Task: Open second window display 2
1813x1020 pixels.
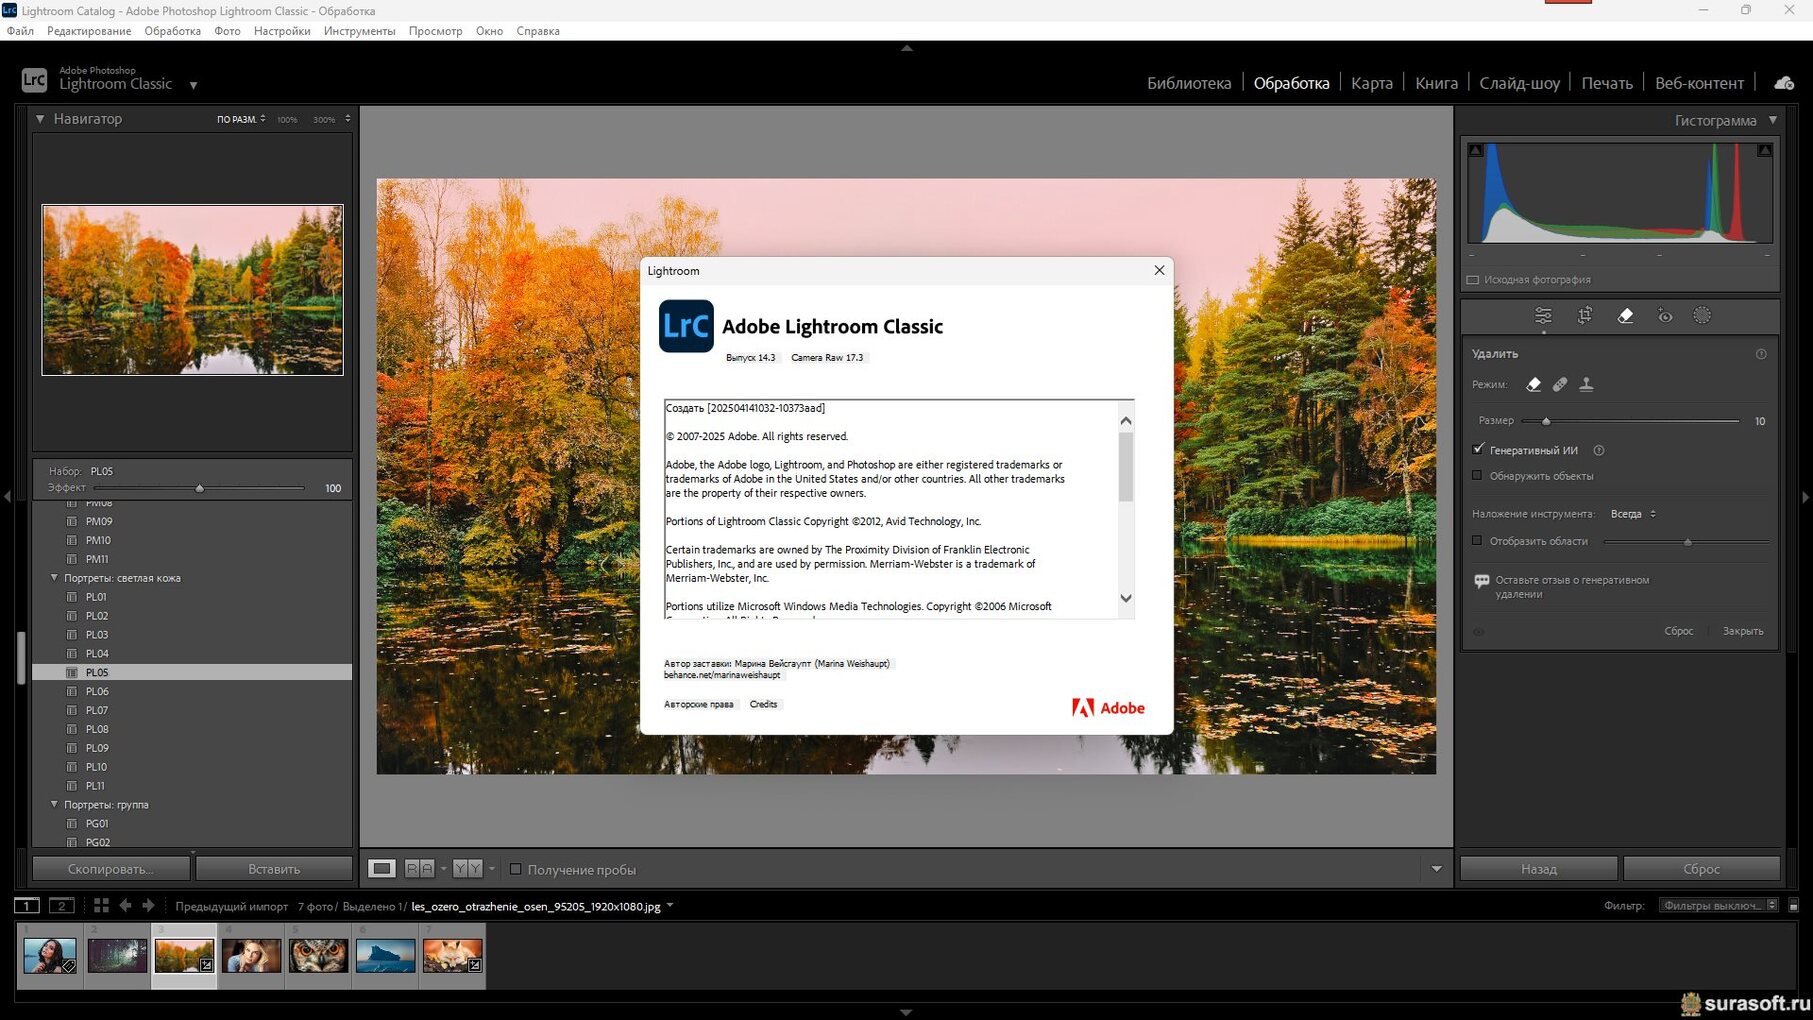Action: click(61, 906)
